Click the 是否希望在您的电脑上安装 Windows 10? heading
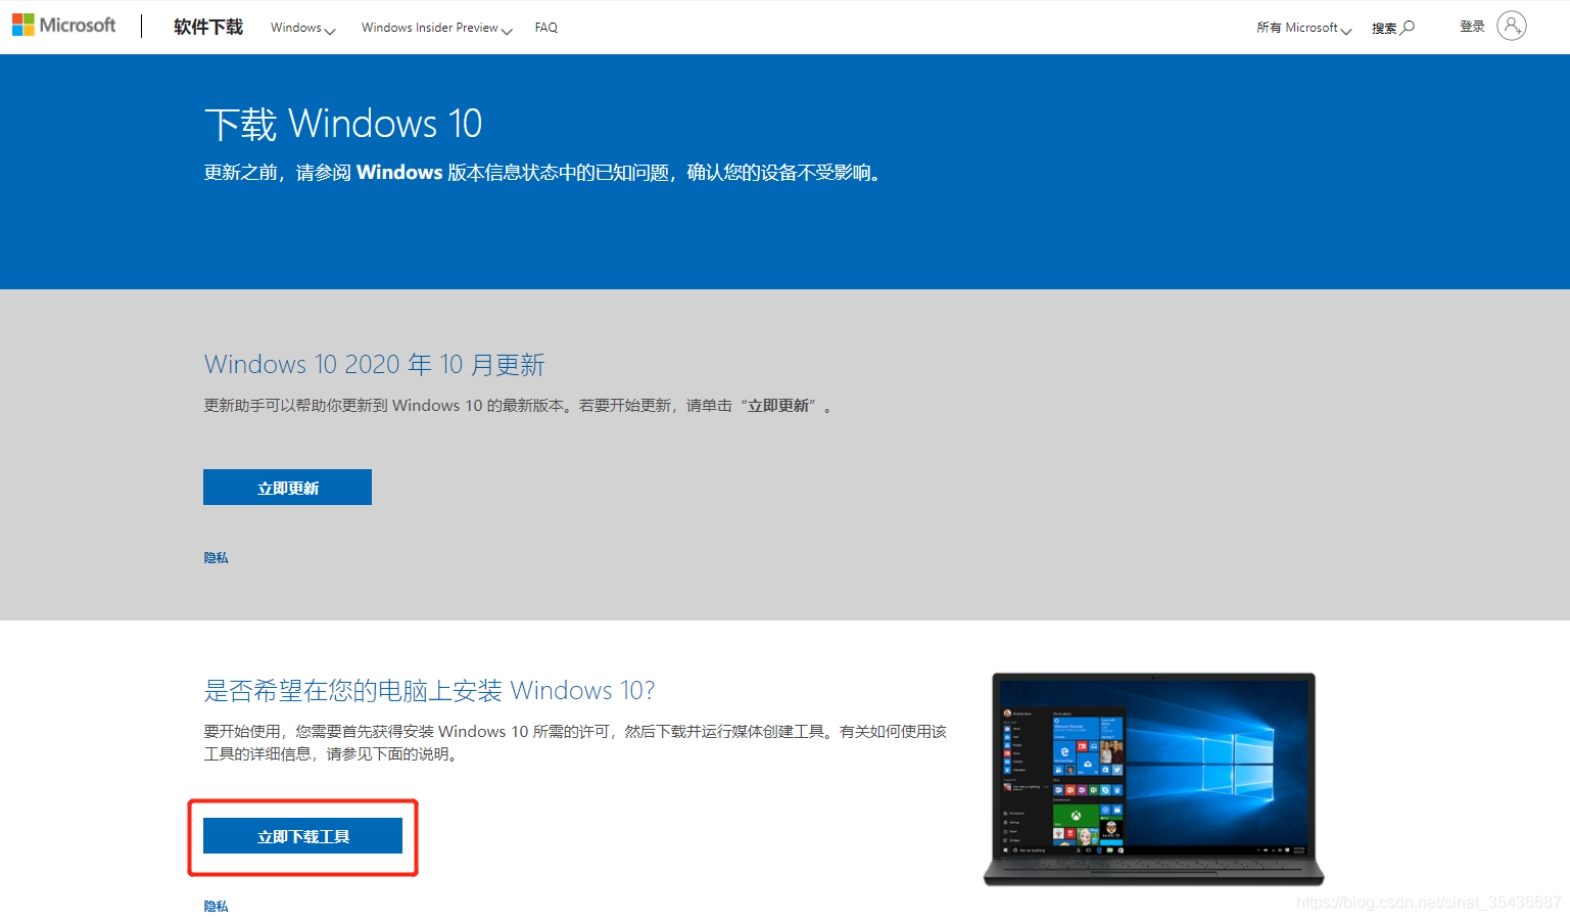This screenshot has width=1570, height=919. pyautogui.click(x=429, y=690)
